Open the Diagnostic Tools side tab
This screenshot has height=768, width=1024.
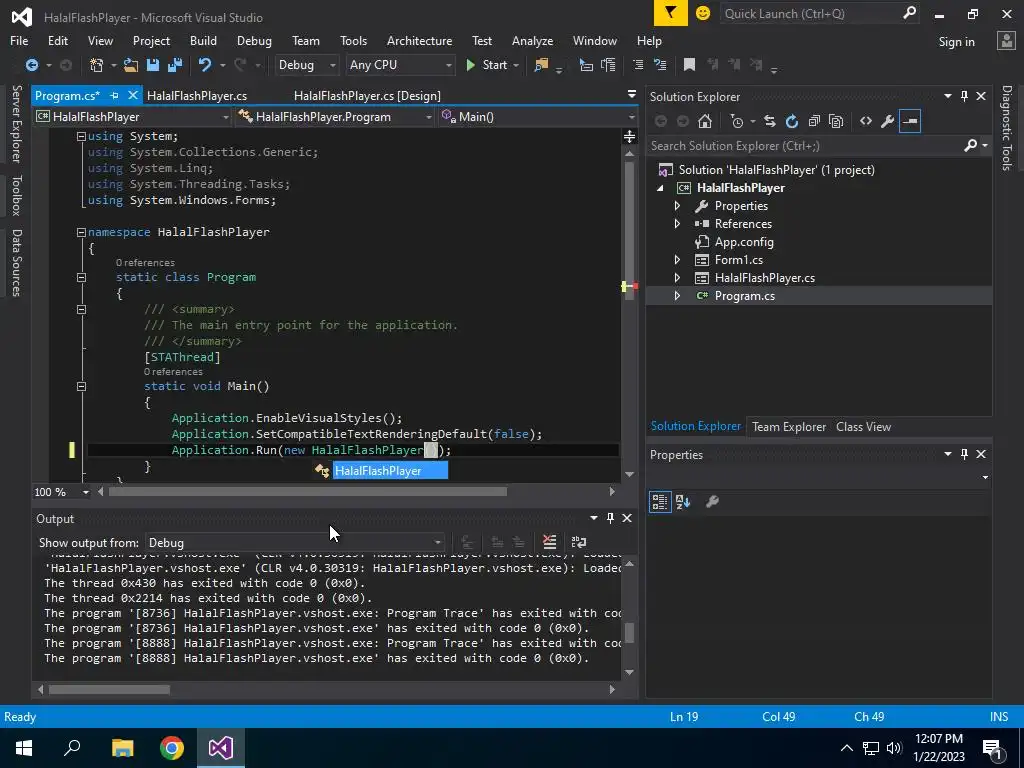point(1006,127)
